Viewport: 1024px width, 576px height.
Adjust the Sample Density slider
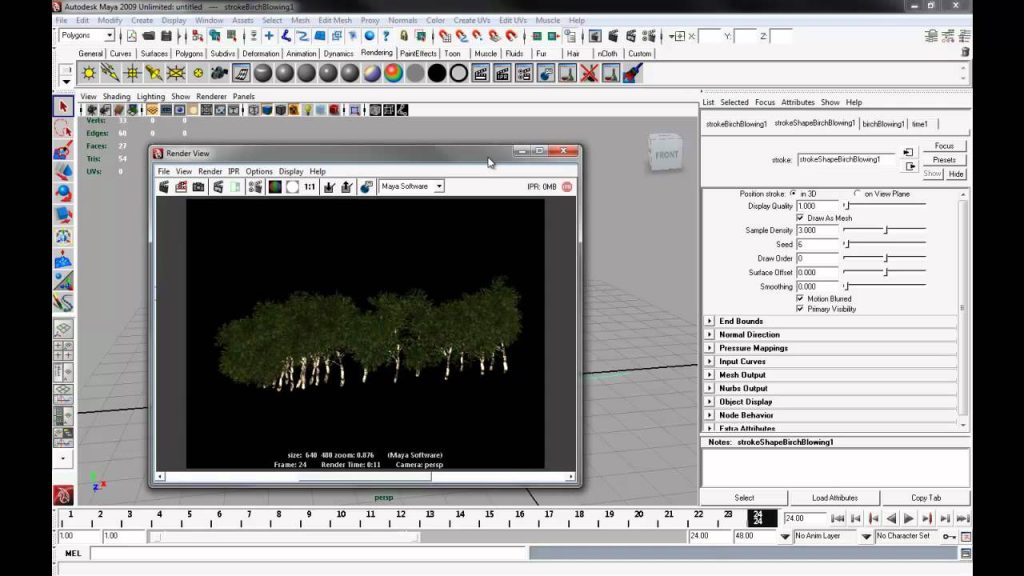click(x=885, y=231)
